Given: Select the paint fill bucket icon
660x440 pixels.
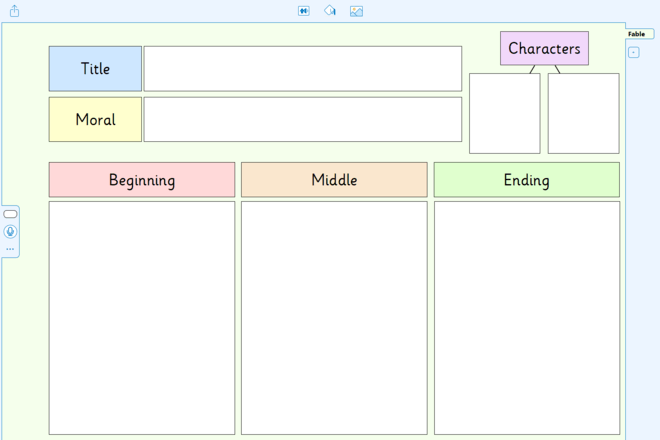Looking at the screenshot, I should (330, 11).
